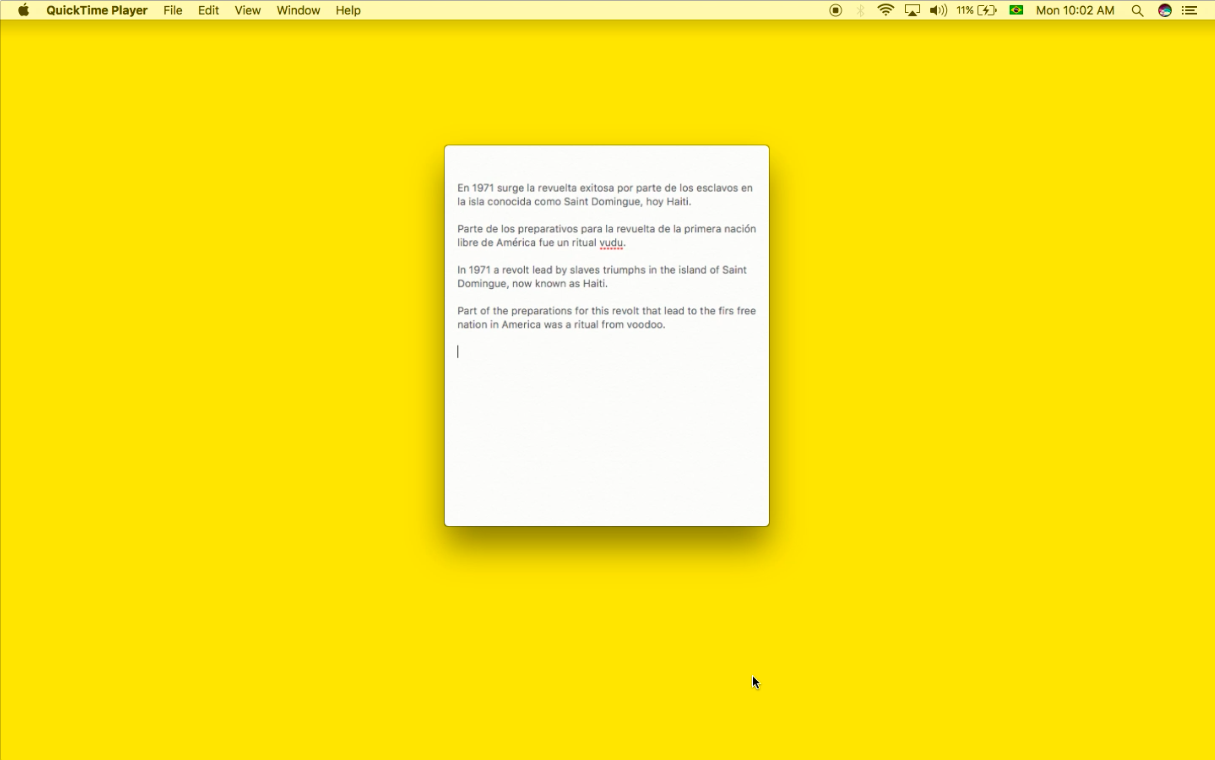Viewport: 1215px width, 760px height.
Task: Open the QuickTime Player application menu
Action: (97, 10)
